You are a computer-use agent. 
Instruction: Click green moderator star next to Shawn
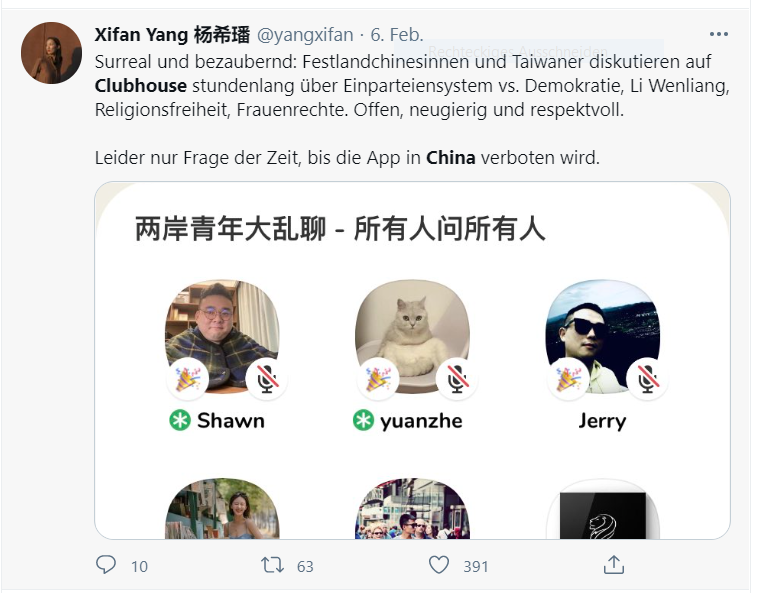(180, 420)
